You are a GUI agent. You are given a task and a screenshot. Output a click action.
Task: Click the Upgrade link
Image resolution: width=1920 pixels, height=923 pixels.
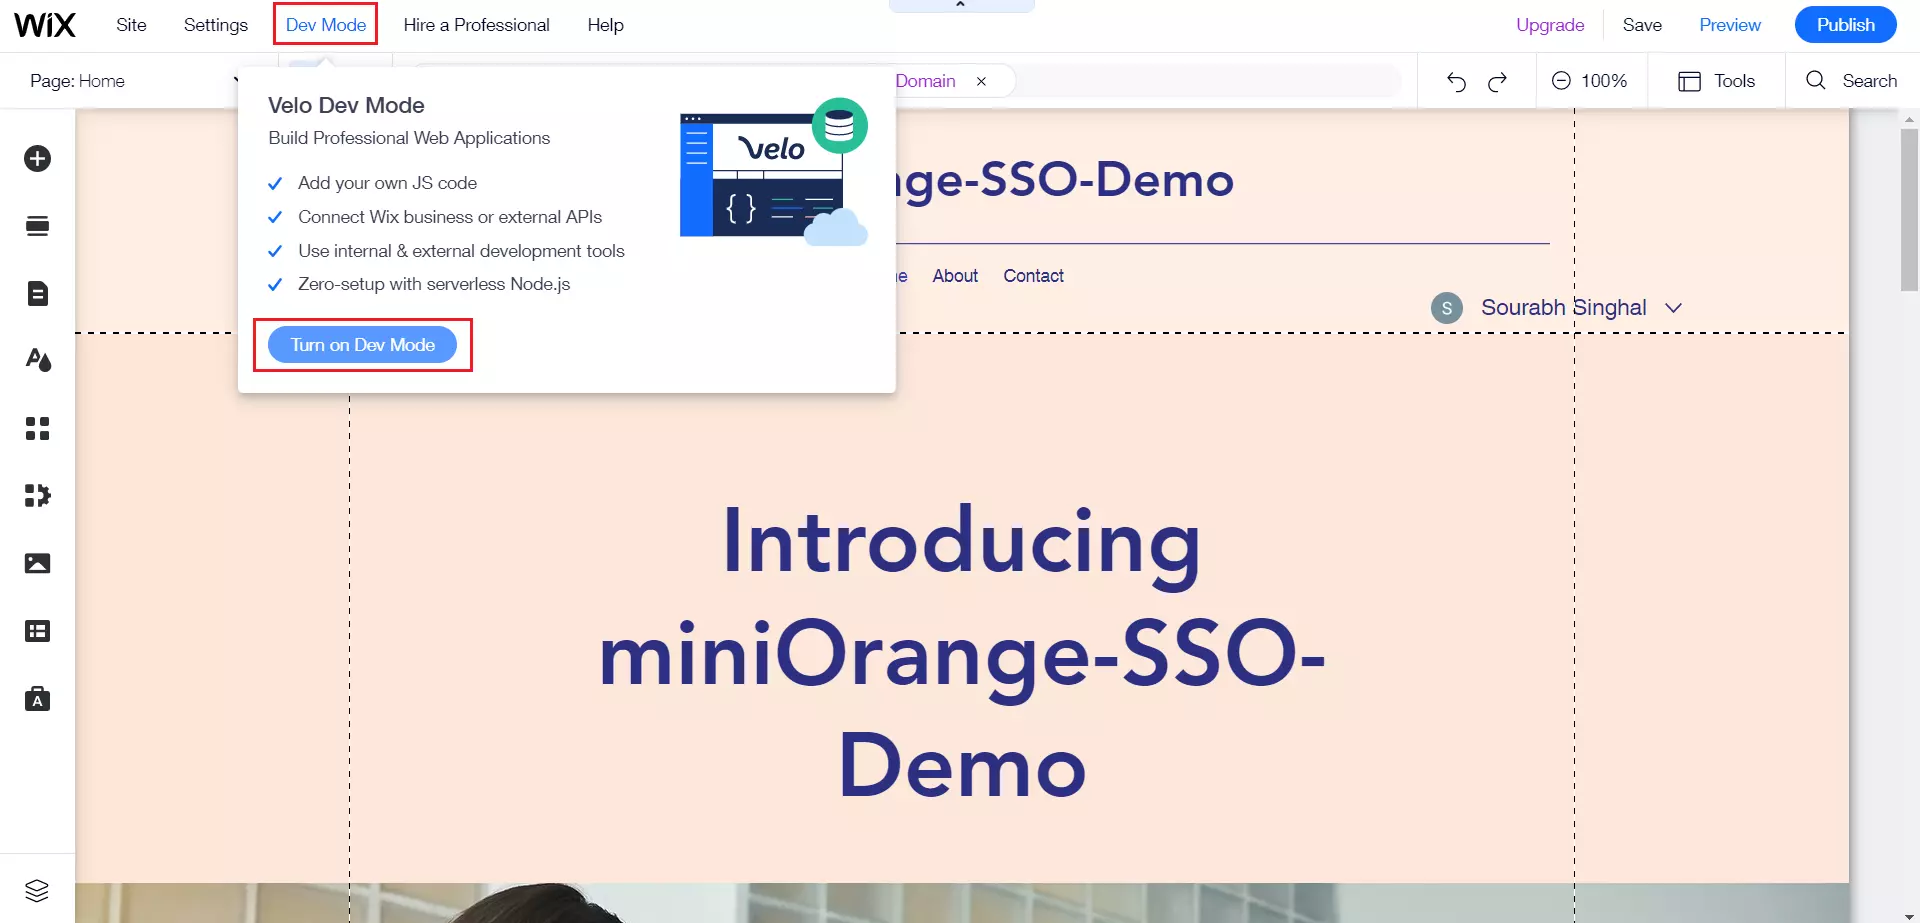pyautogui.click(x=1549, y=24)
